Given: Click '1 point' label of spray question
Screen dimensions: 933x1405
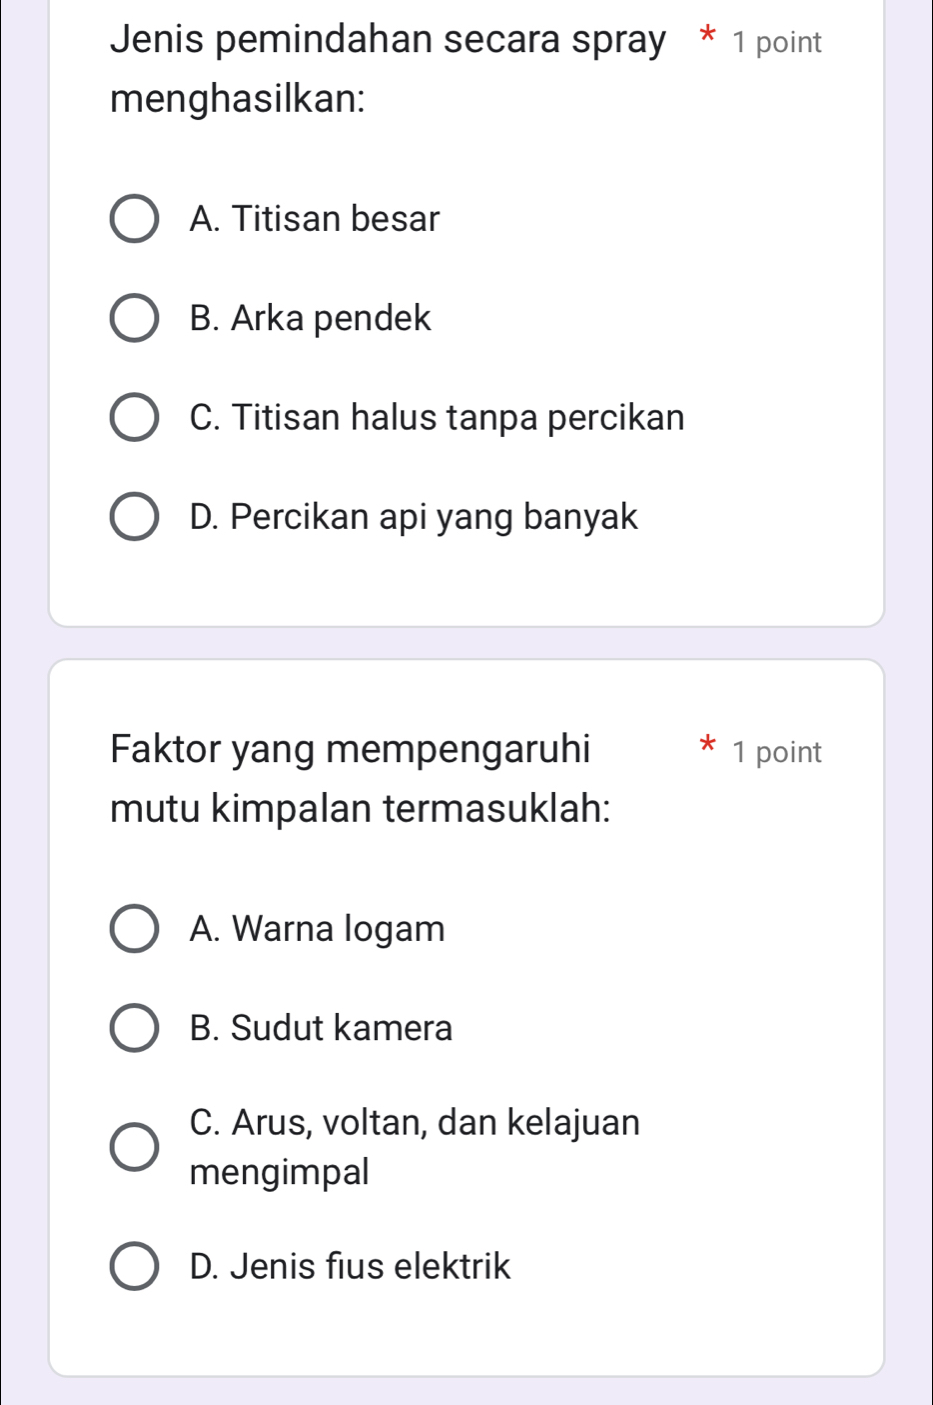Looking at the screenshot, I should [776, 43].
